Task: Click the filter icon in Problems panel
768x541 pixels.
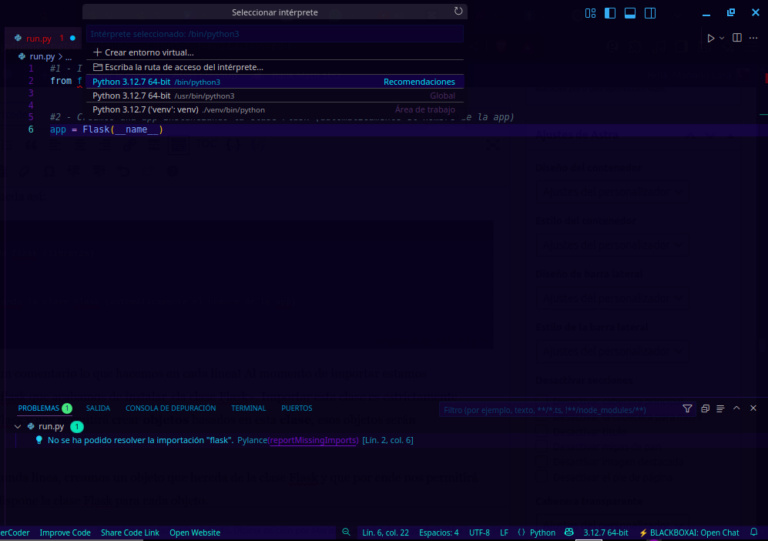Action: (687, 409)
